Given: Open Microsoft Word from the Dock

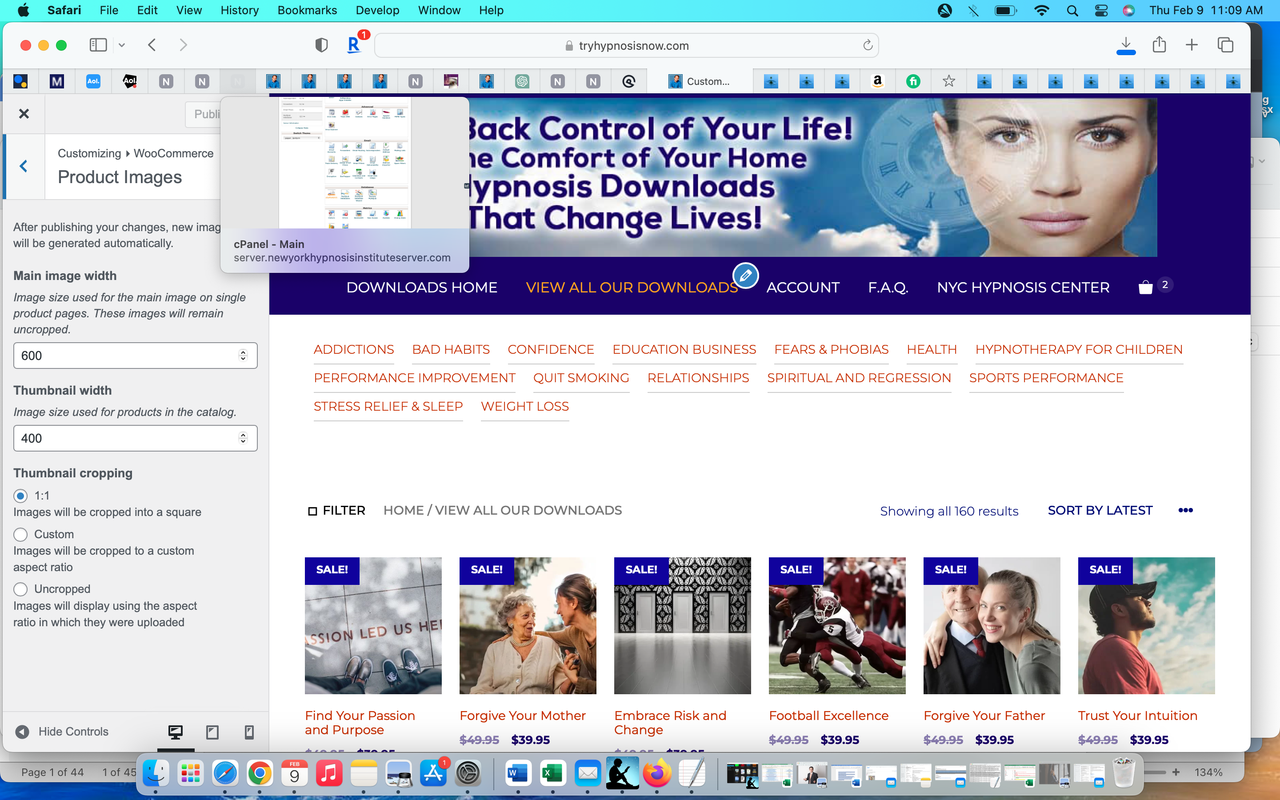Looking at the screenshot, I should [x=518, y=774].
